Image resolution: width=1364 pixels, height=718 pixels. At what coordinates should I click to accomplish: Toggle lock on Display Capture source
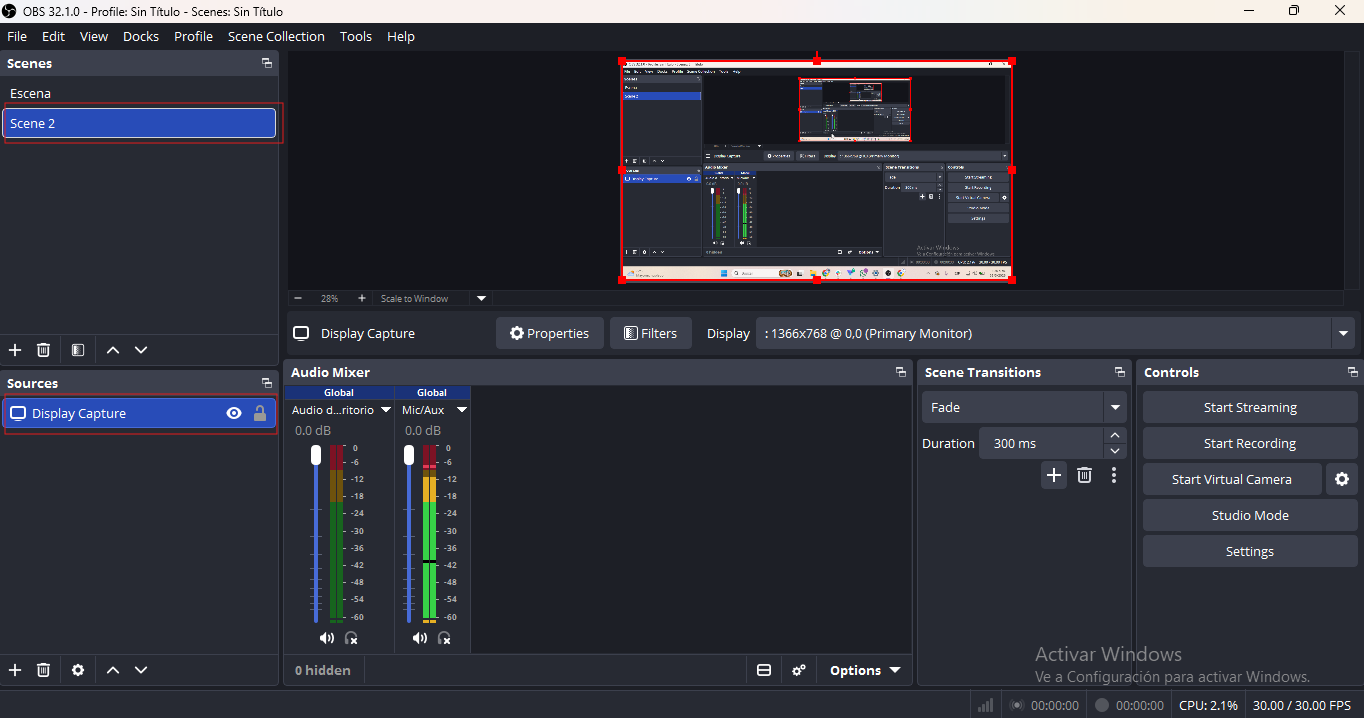coord(260,413)
